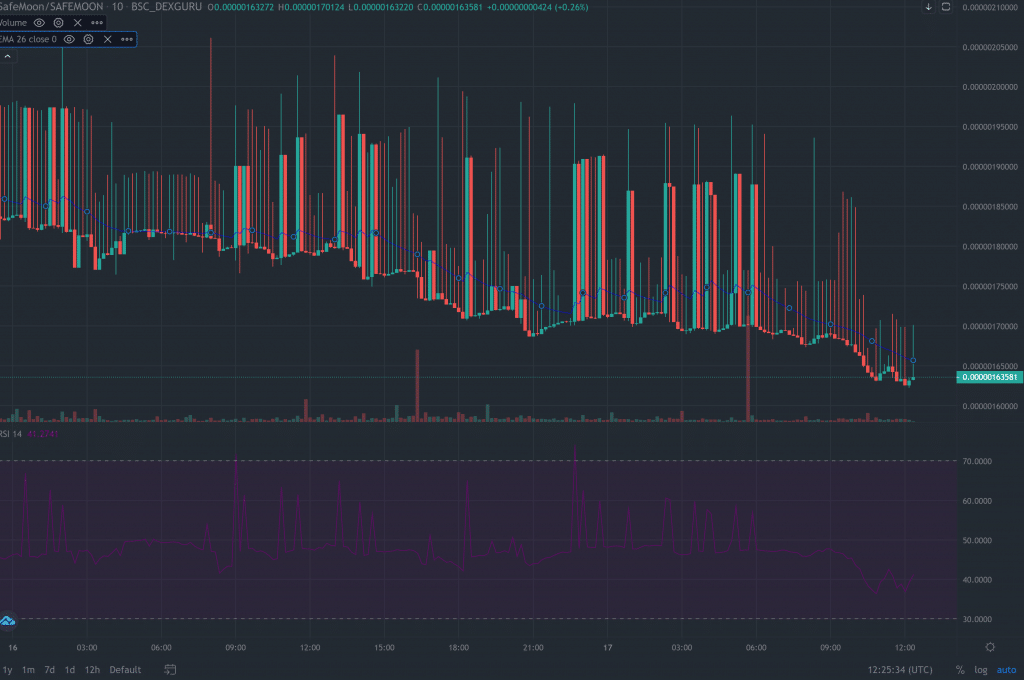Viewport: 1024px width, 680px height.
Task: Click the 70.0000 RSI level label
Action: click(977, 461)
